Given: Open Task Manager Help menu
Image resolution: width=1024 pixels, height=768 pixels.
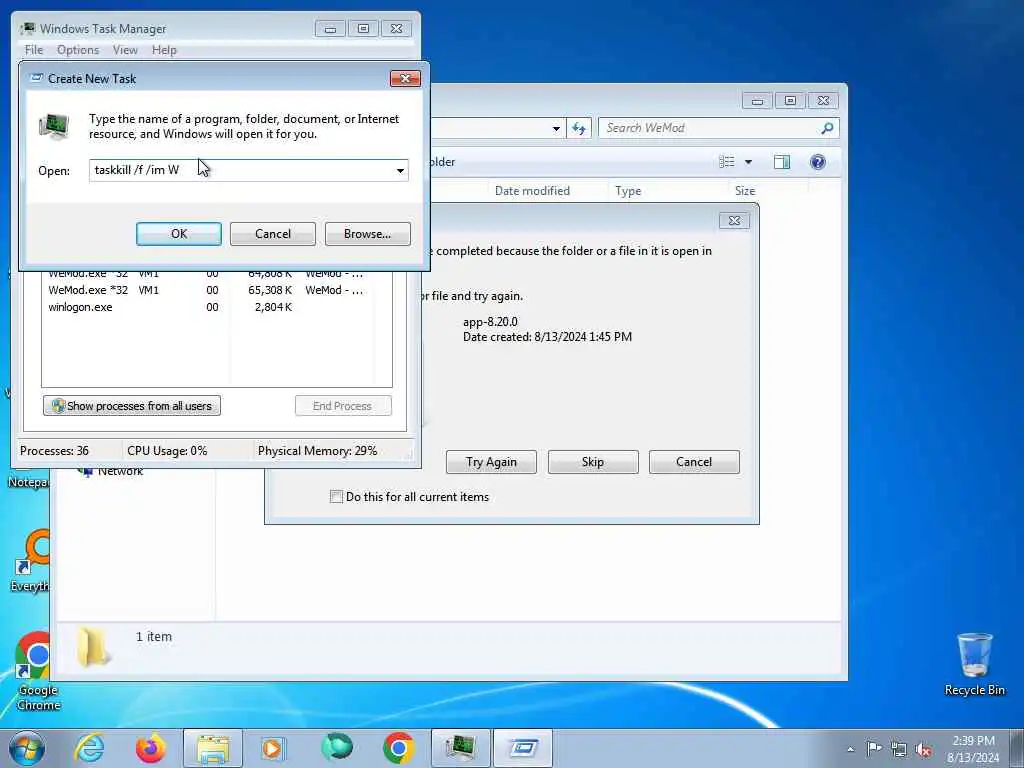Looking at the screenshot, I should click(164, 50).
